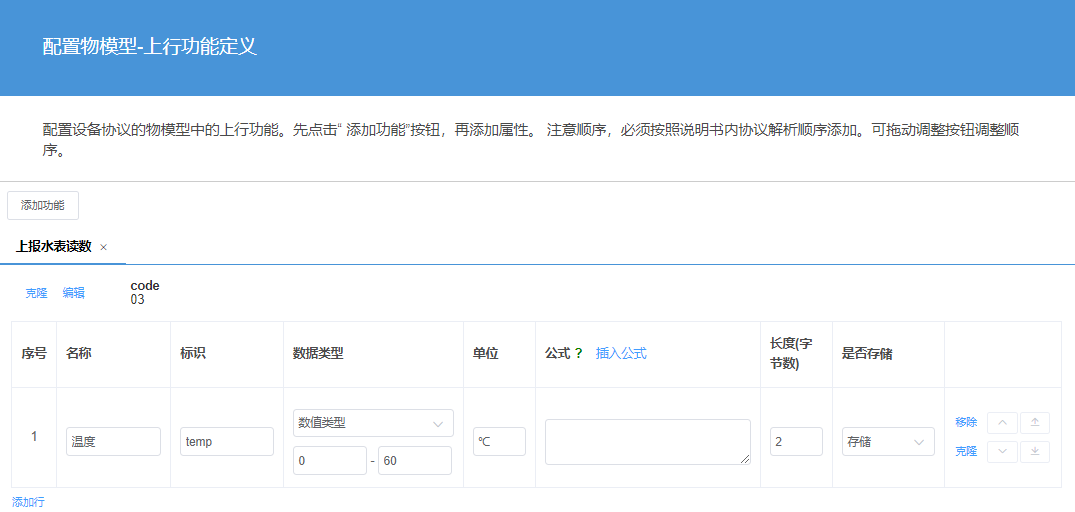The height and width of the screenshot is (512, 1075).
Task: Click the maximum value field showing 60
Action: click(x=414, y=460)
